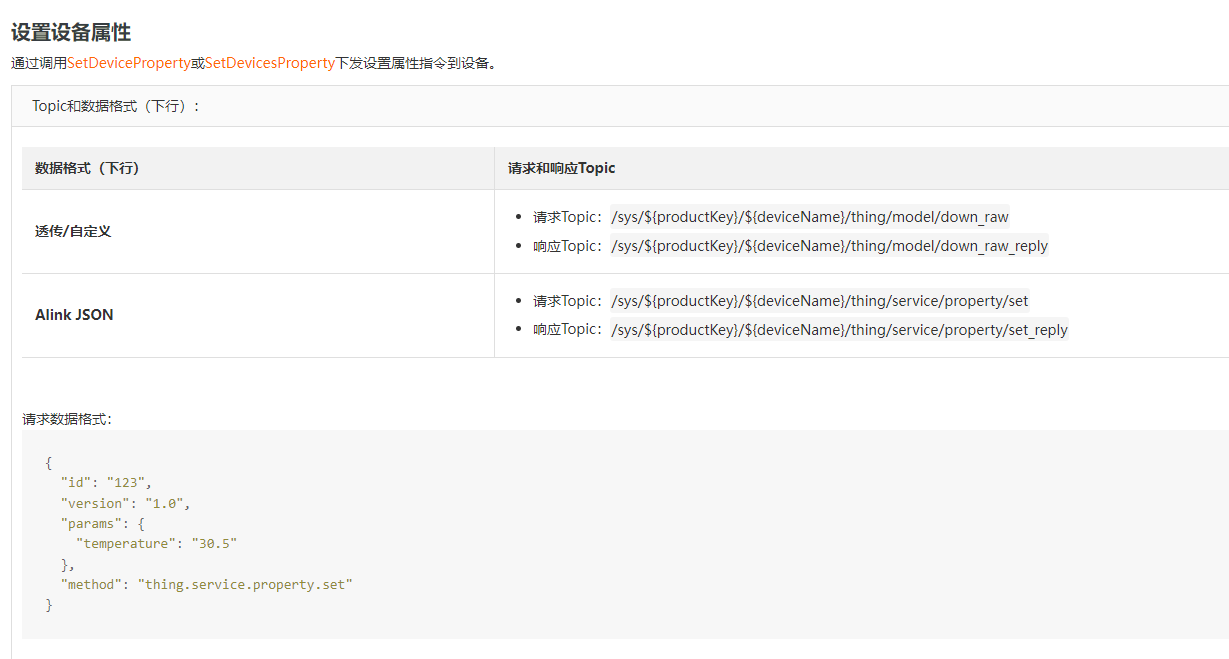Click the thing/model/down_raw_reply response topic path
This screenshot has width=1229, height=659.
(829, 246)
